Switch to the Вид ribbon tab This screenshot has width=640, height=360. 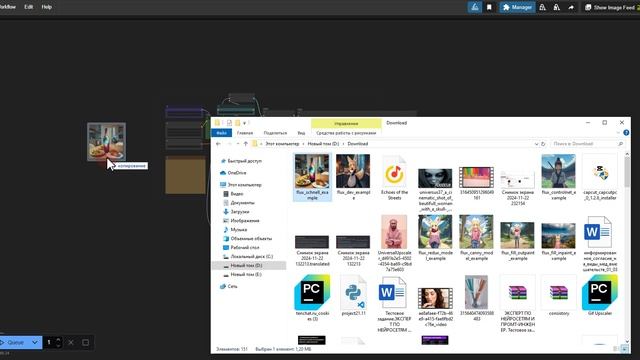tap(301, 133)
